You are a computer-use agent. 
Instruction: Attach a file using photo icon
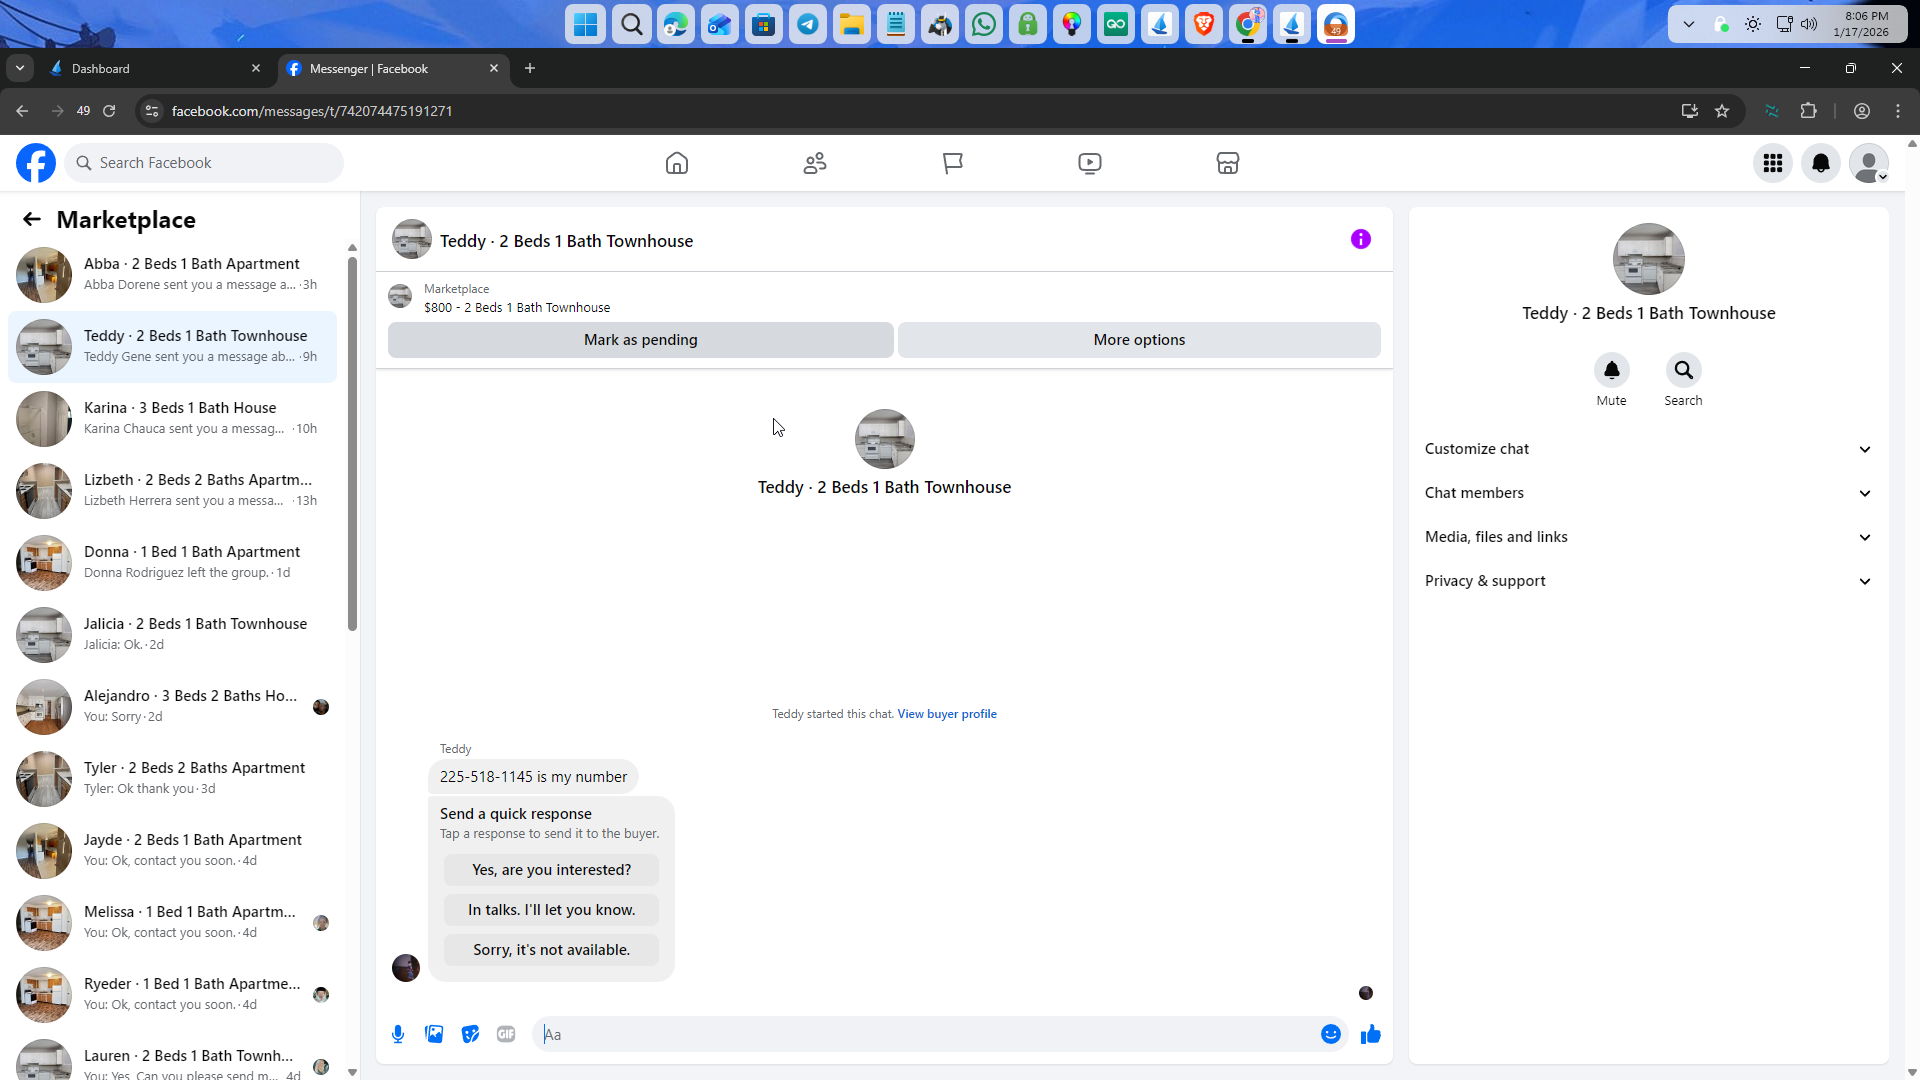[x=434, y=1034]
